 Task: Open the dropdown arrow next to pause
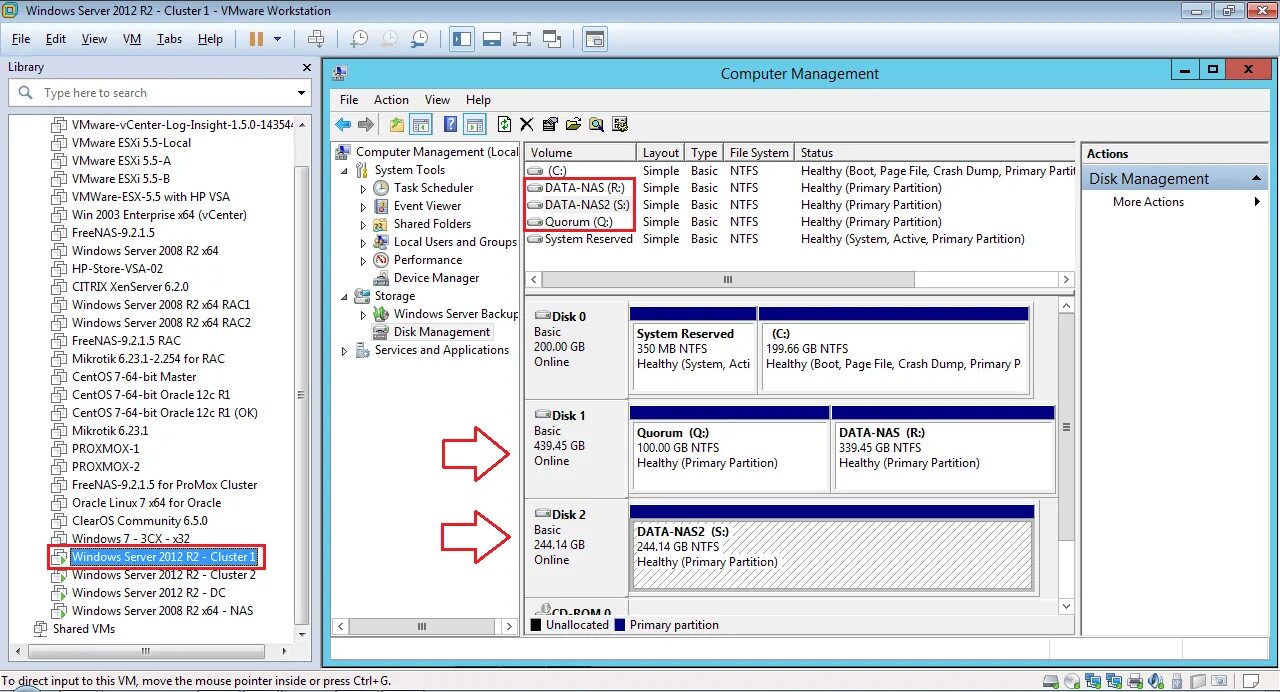[277, 39]
